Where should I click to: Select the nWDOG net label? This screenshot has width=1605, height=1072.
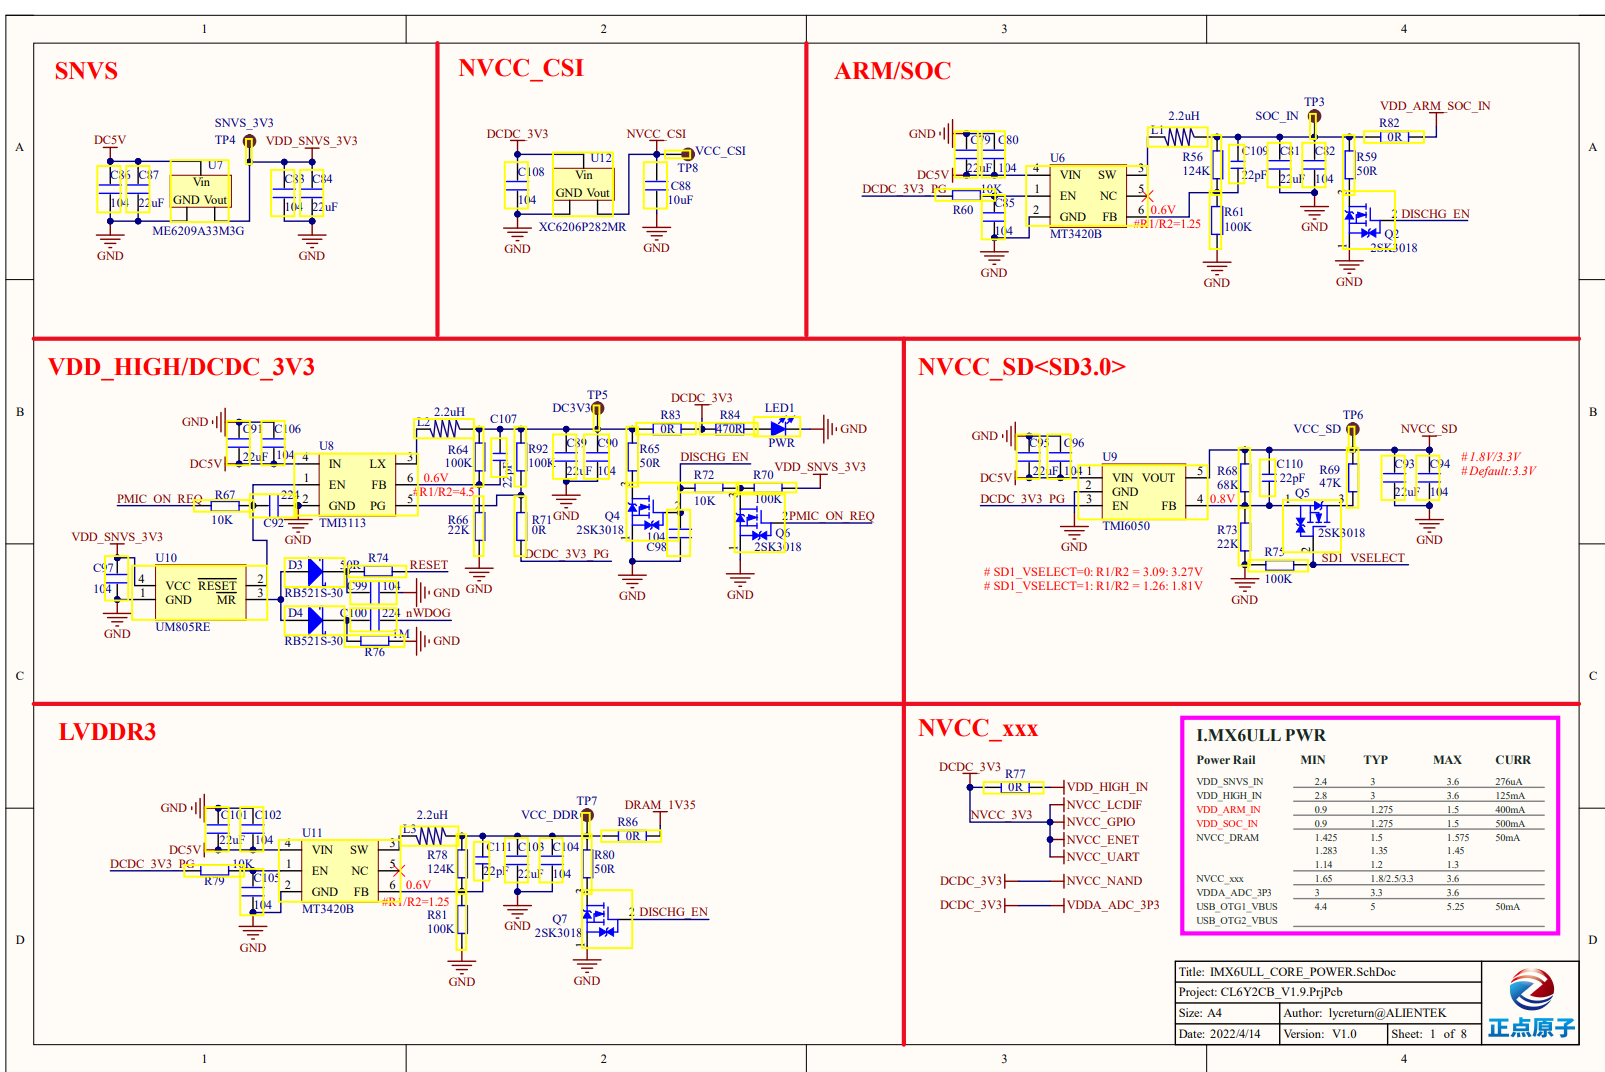tap(428, 613)
